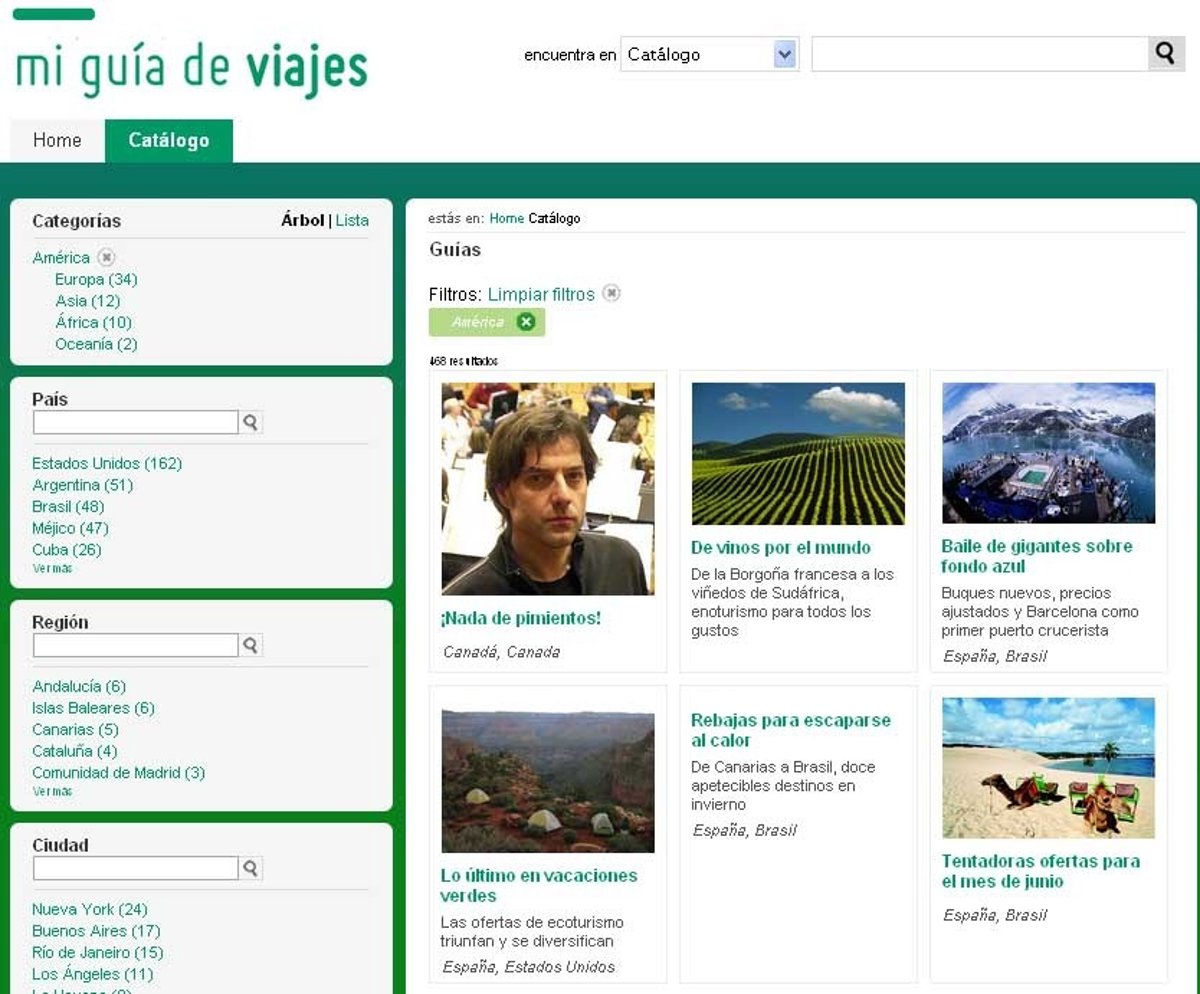Click into the main header search field
The width and height of the screenshot is (1200, 994).
tap(979, 55)
